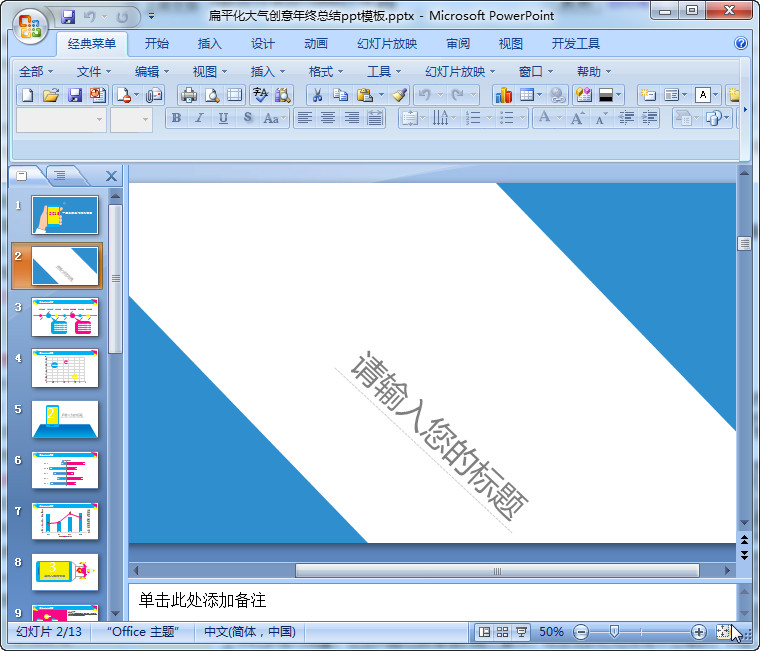Viewport: 760px width, 651px height.
Task: Copy selection icon
Action: click(x=341, y=95)
